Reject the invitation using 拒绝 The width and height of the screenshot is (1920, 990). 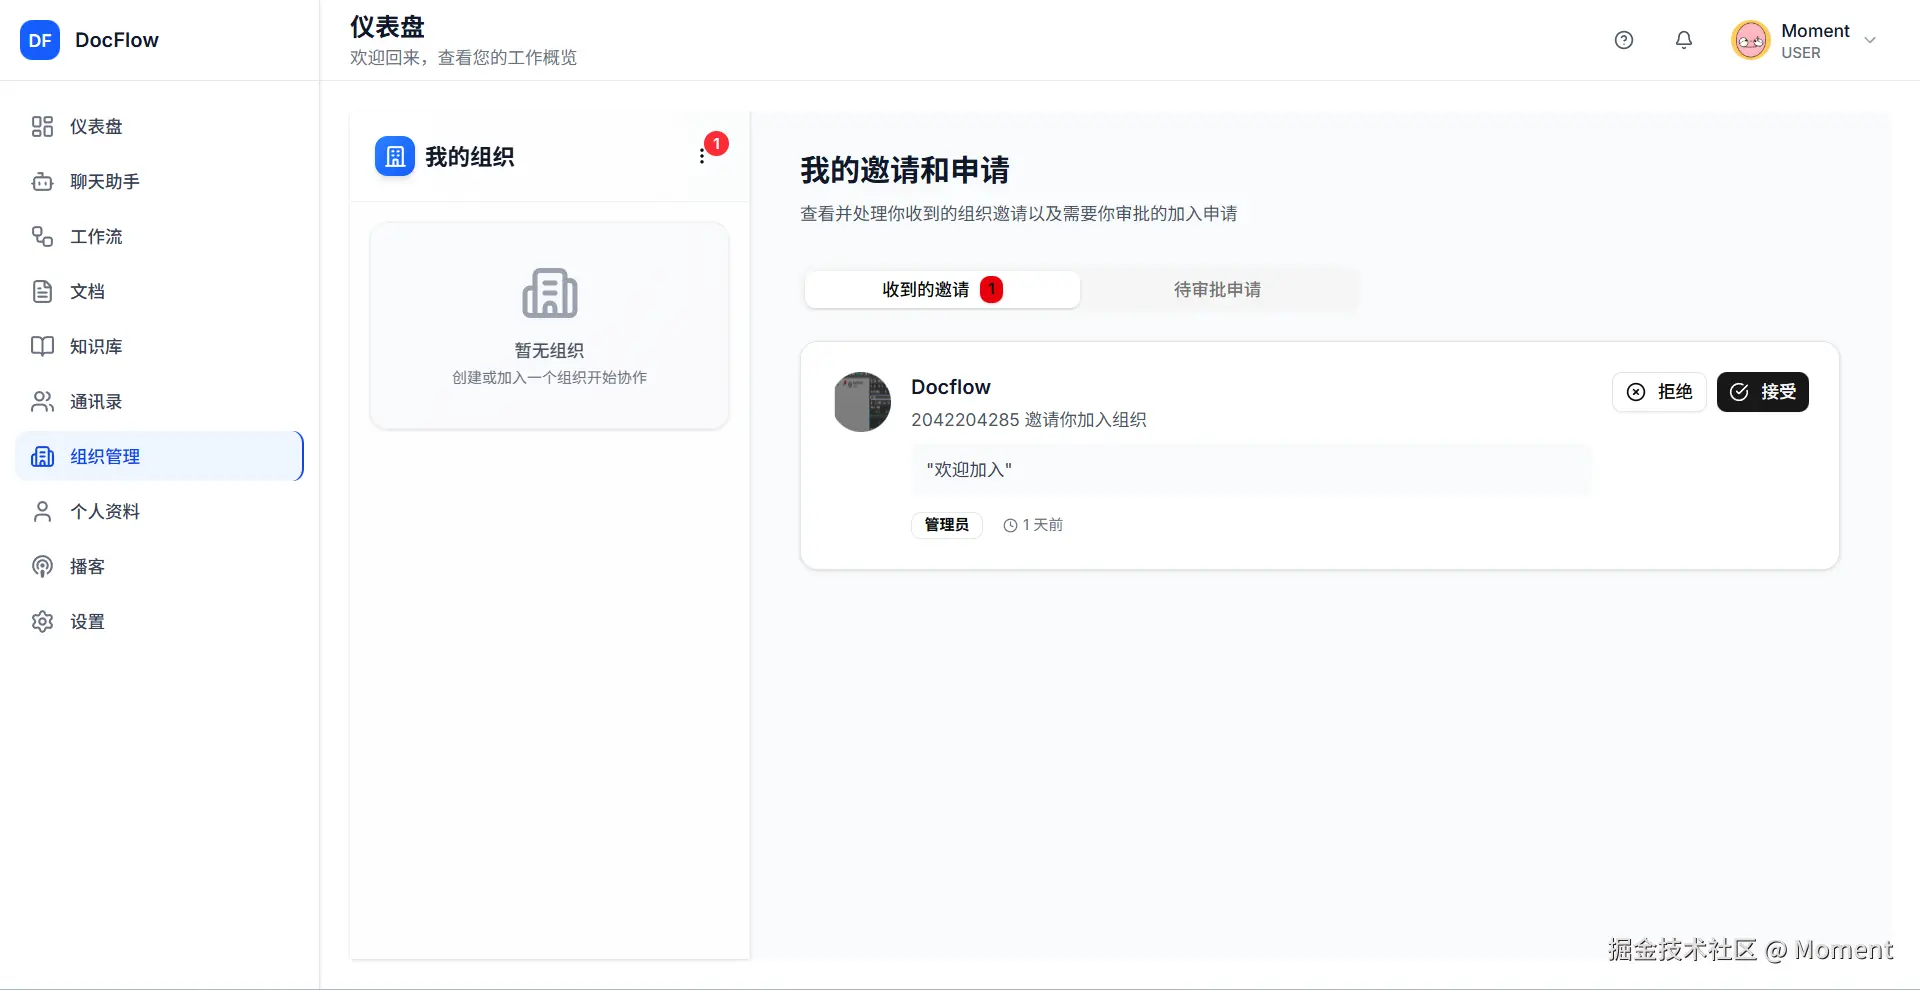(x=1659, y=392)
